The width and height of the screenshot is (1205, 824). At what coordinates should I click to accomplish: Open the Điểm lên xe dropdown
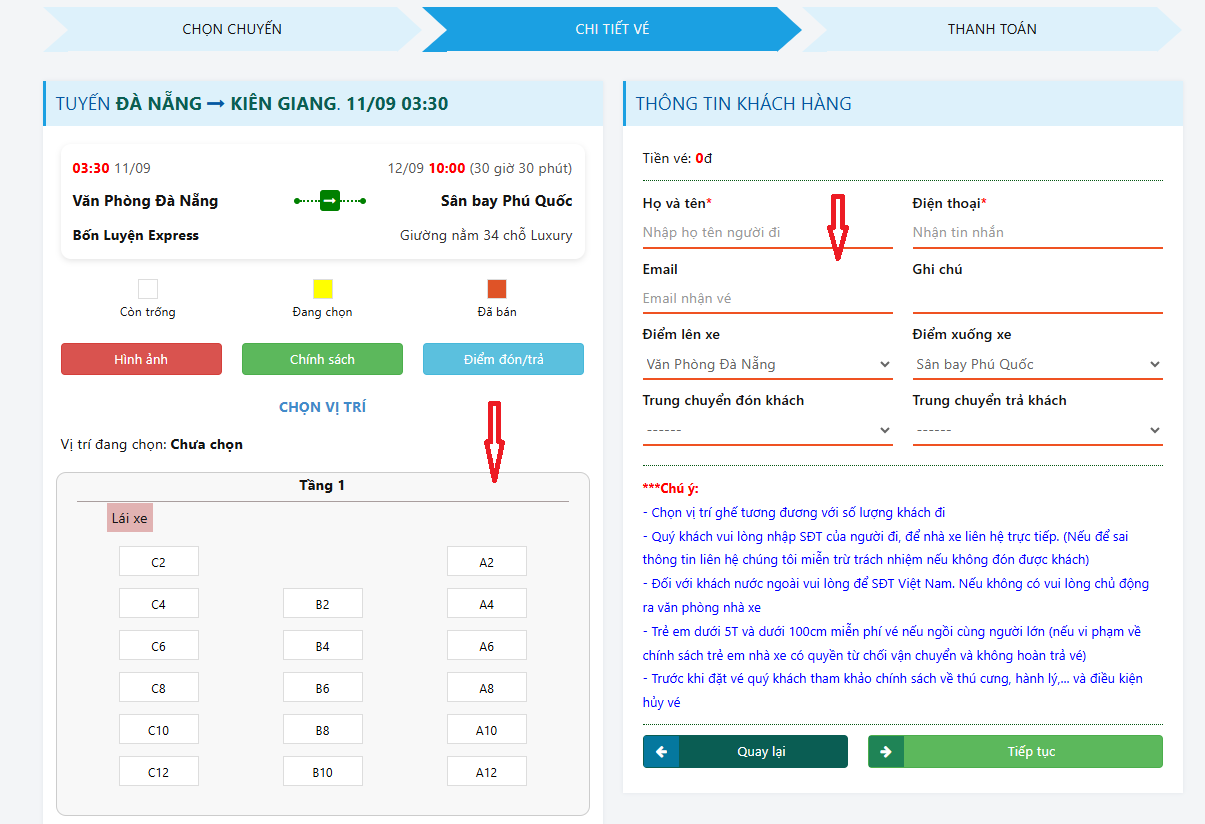pyautogui.click(x=767, y=364)
